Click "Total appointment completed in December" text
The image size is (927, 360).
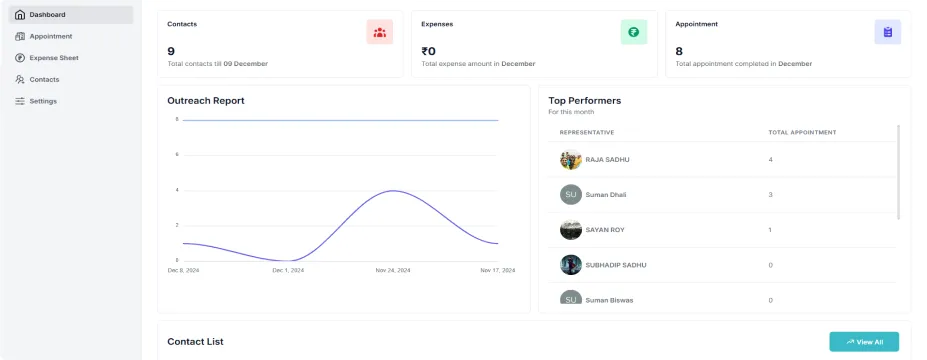(744, 64)
